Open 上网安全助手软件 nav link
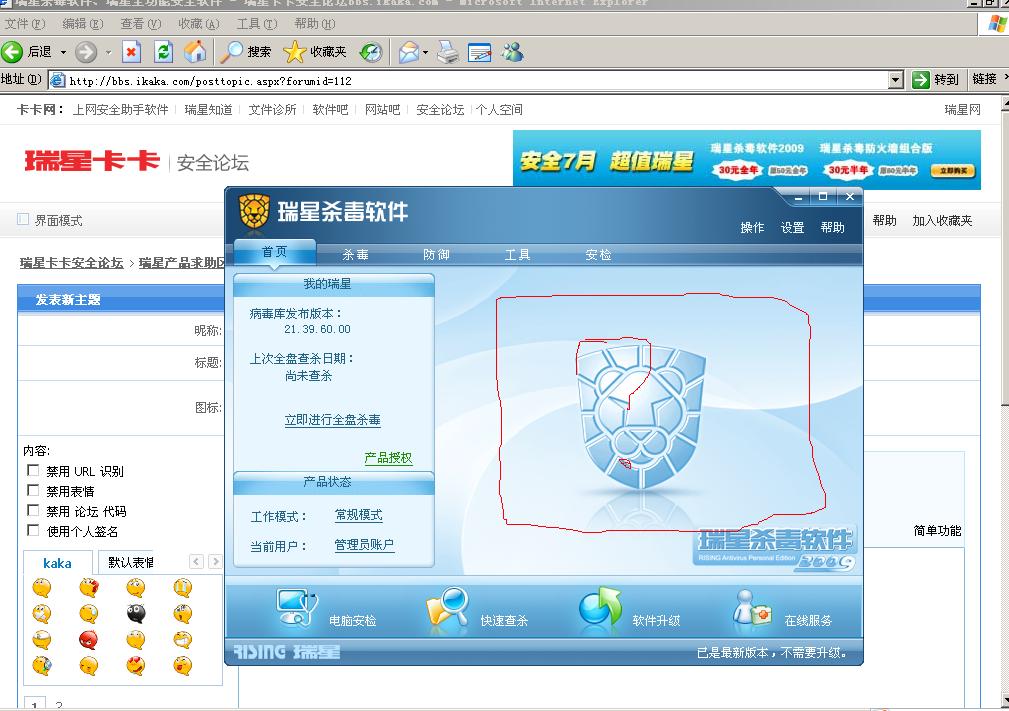The height and width of the screenshot is (711, 1009). coord(120,110)
